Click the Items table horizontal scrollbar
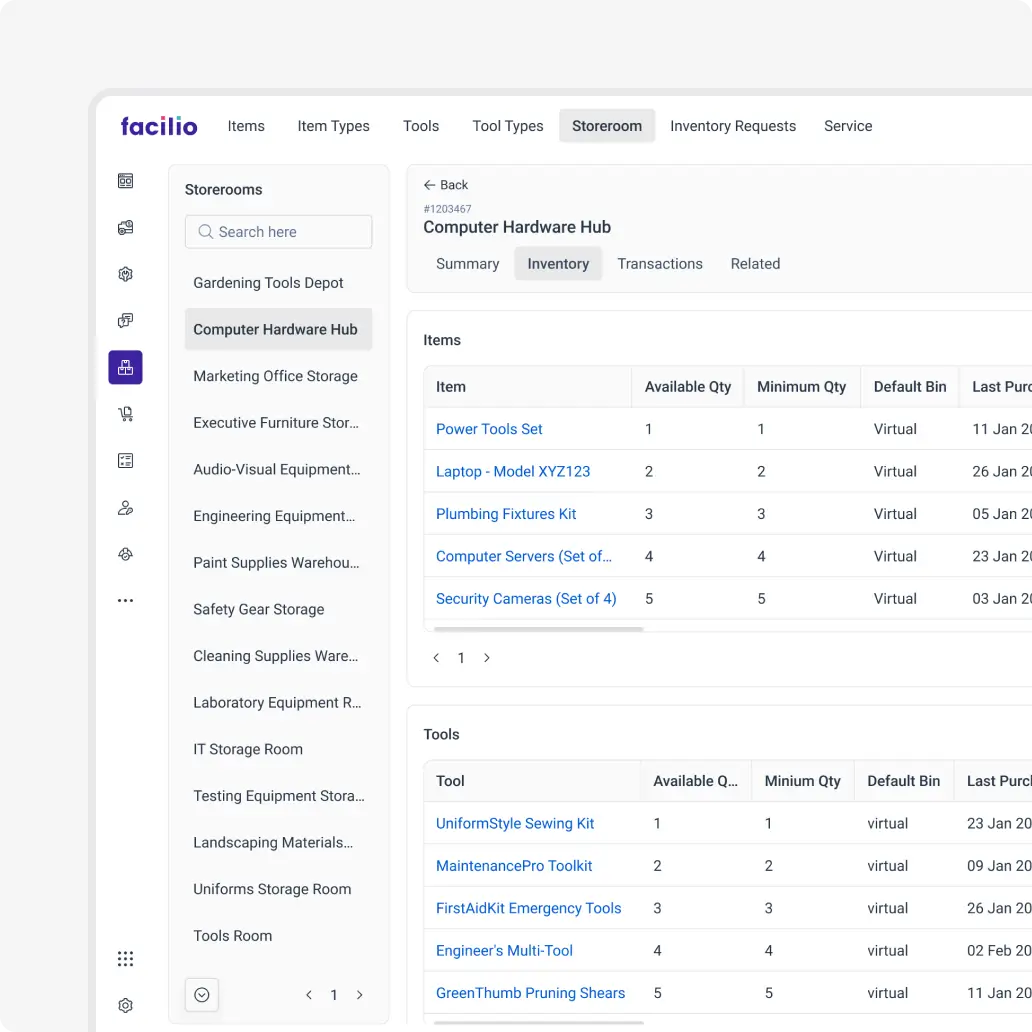The width and height of the screenshot is (1032, 1032). point(538,629)
